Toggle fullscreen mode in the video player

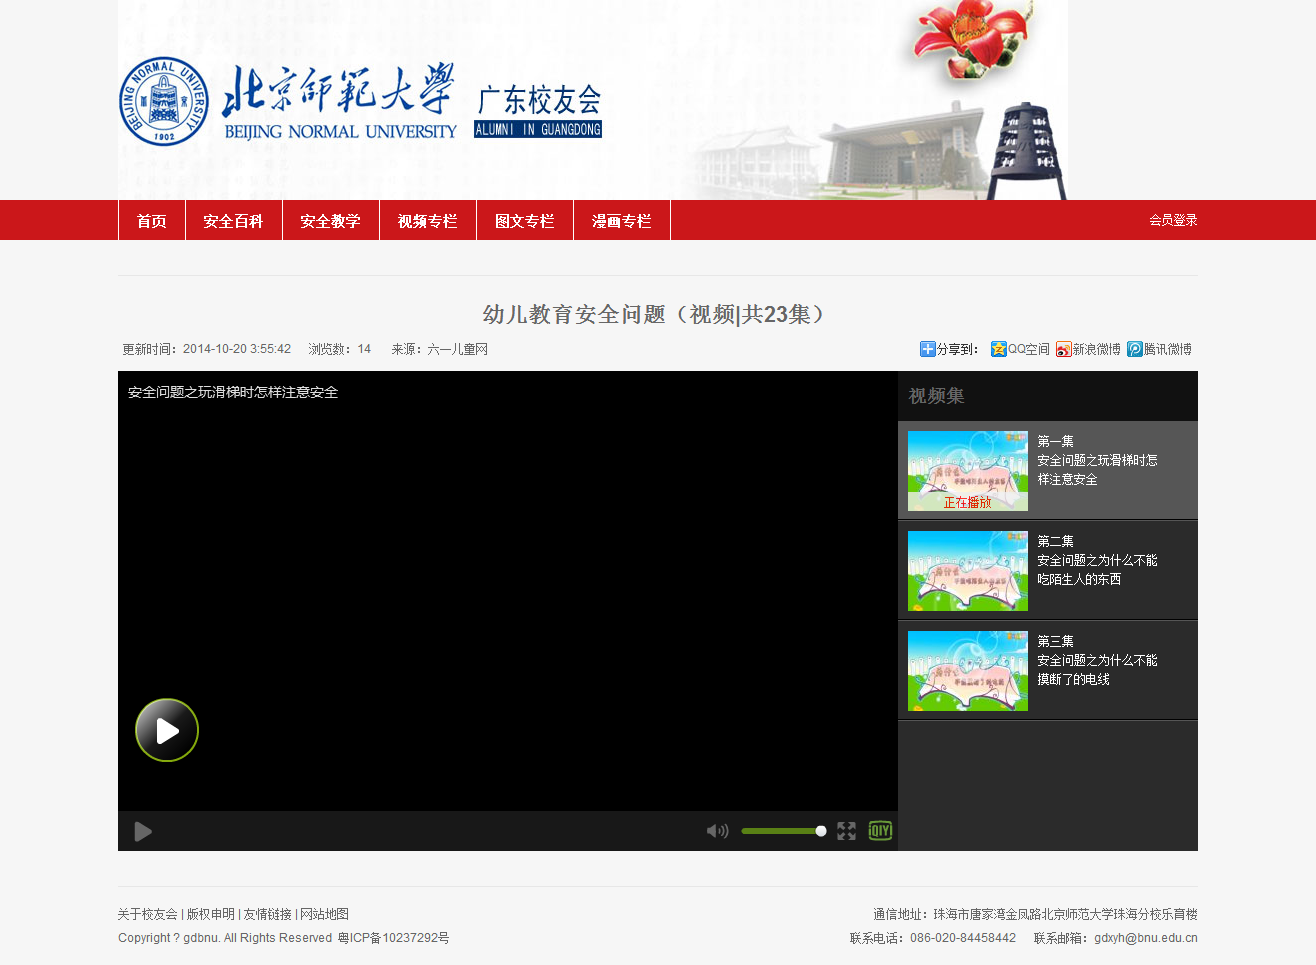click(x=846, y=831)
